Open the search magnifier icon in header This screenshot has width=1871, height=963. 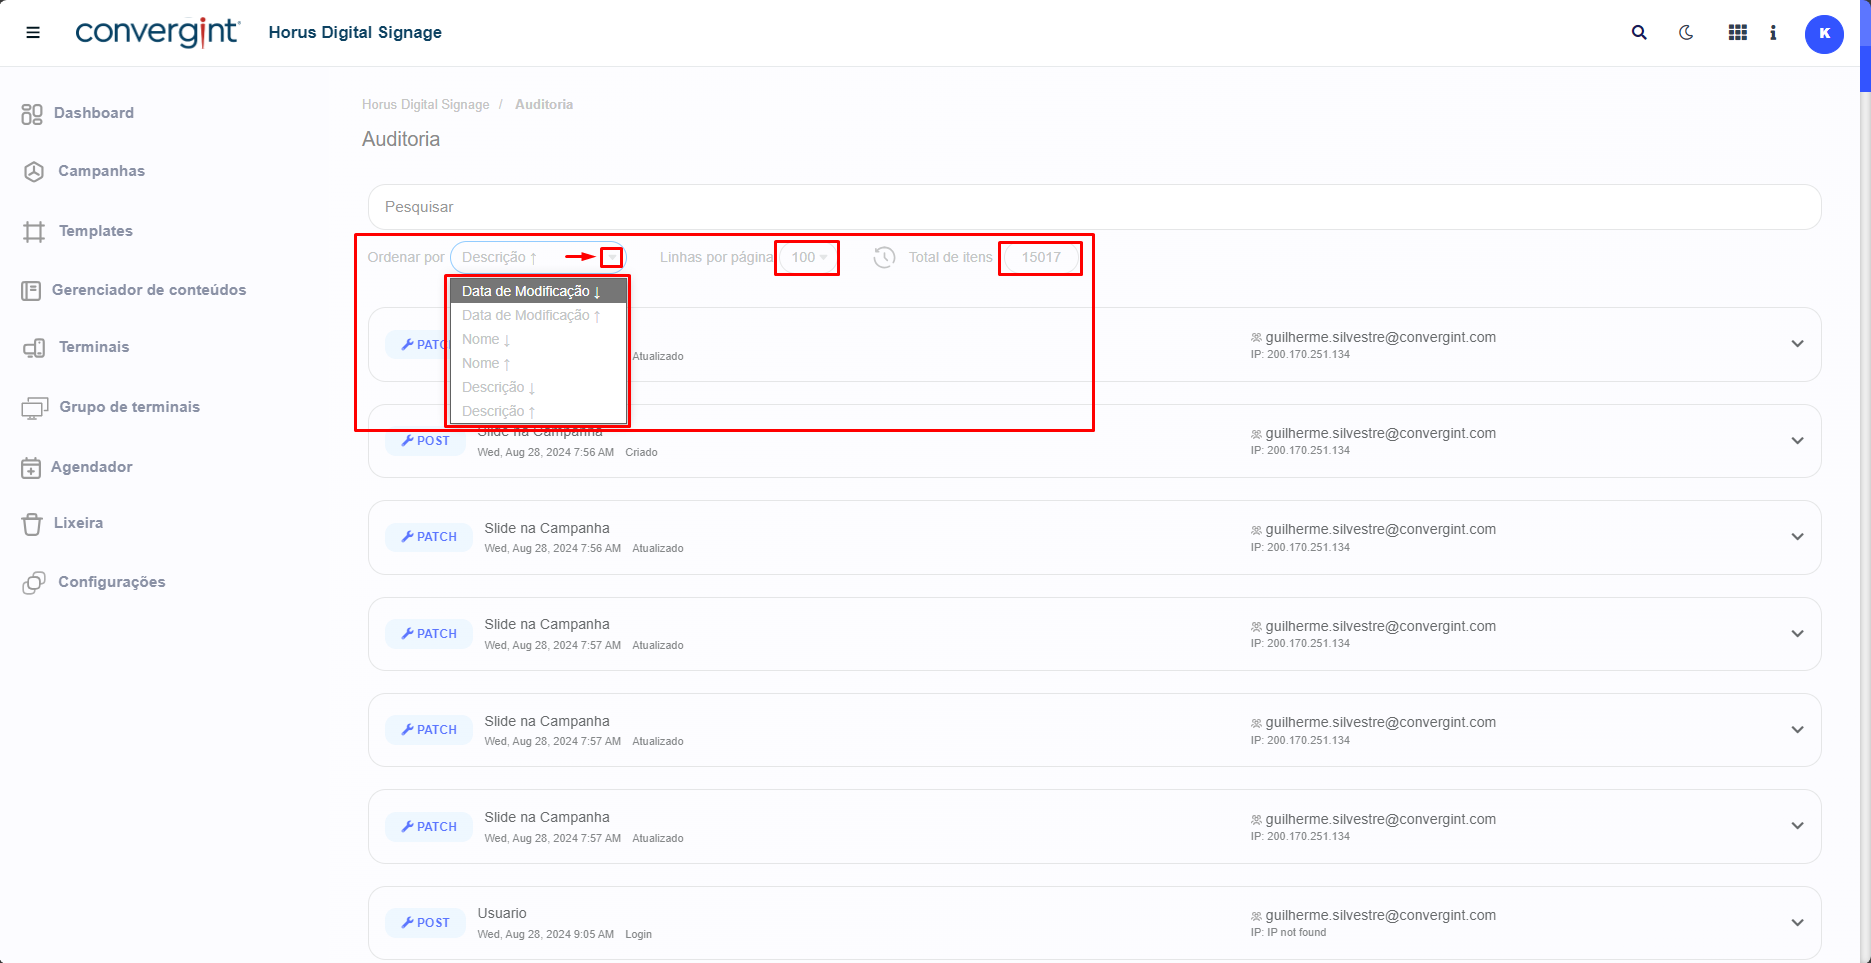[x=1639, y=33]
